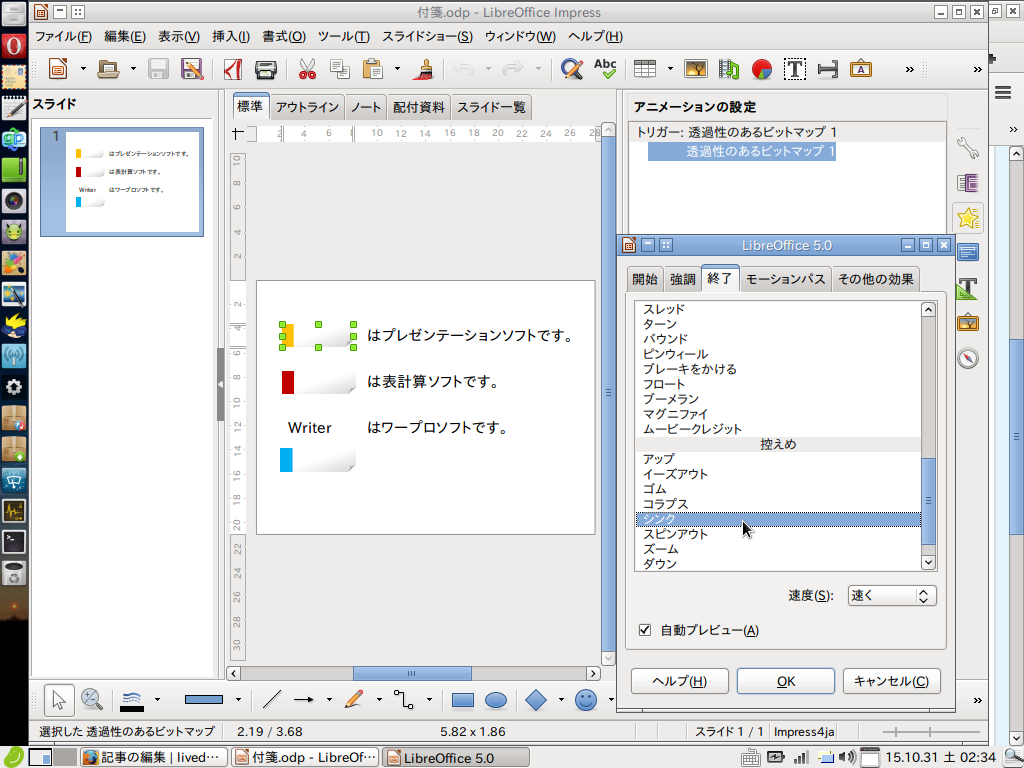Select the スピンアウト effect
1024x768 pixels.
pyautogui.click(x=778, y=534)
